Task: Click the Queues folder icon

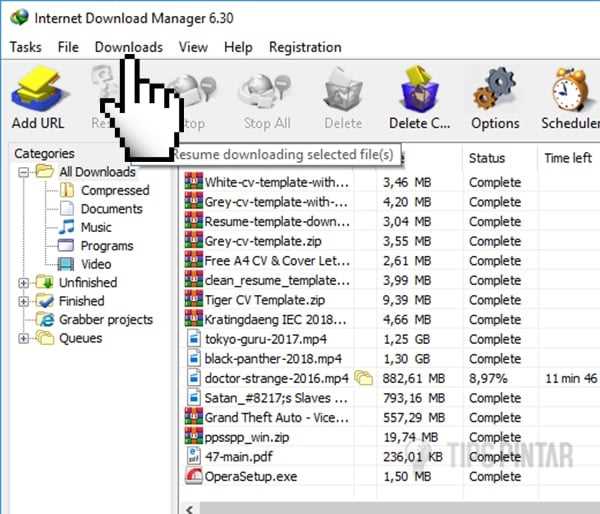Action: point(44,338)
